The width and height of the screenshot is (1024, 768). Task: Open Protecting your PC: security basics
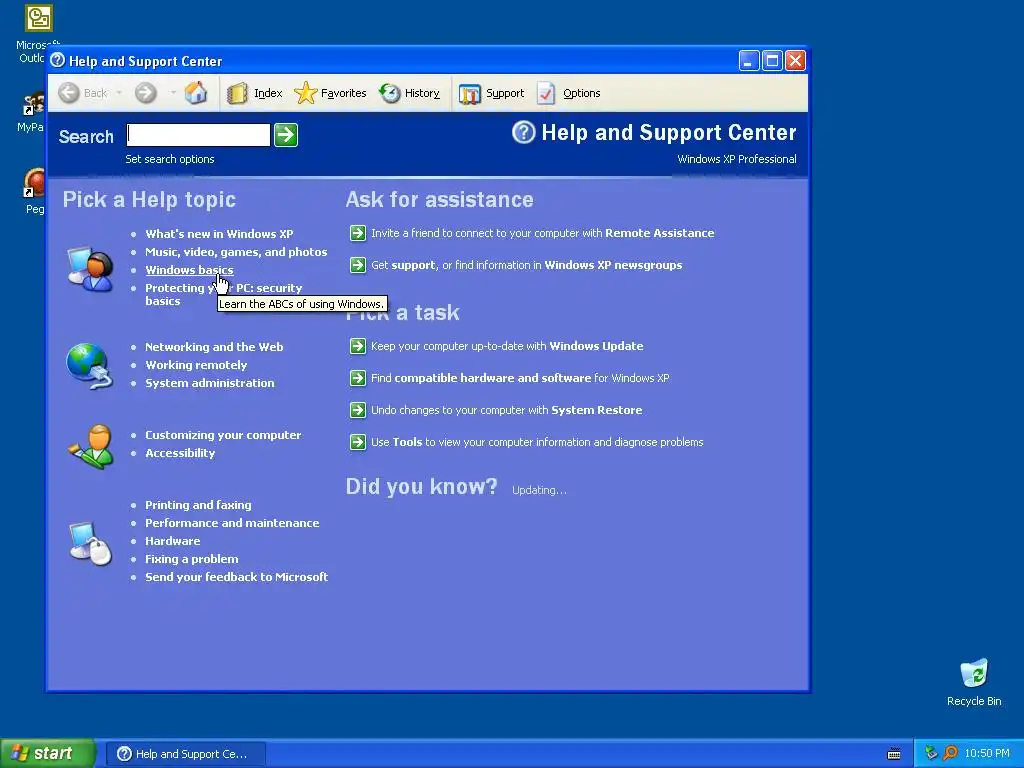tap(223, 295)
